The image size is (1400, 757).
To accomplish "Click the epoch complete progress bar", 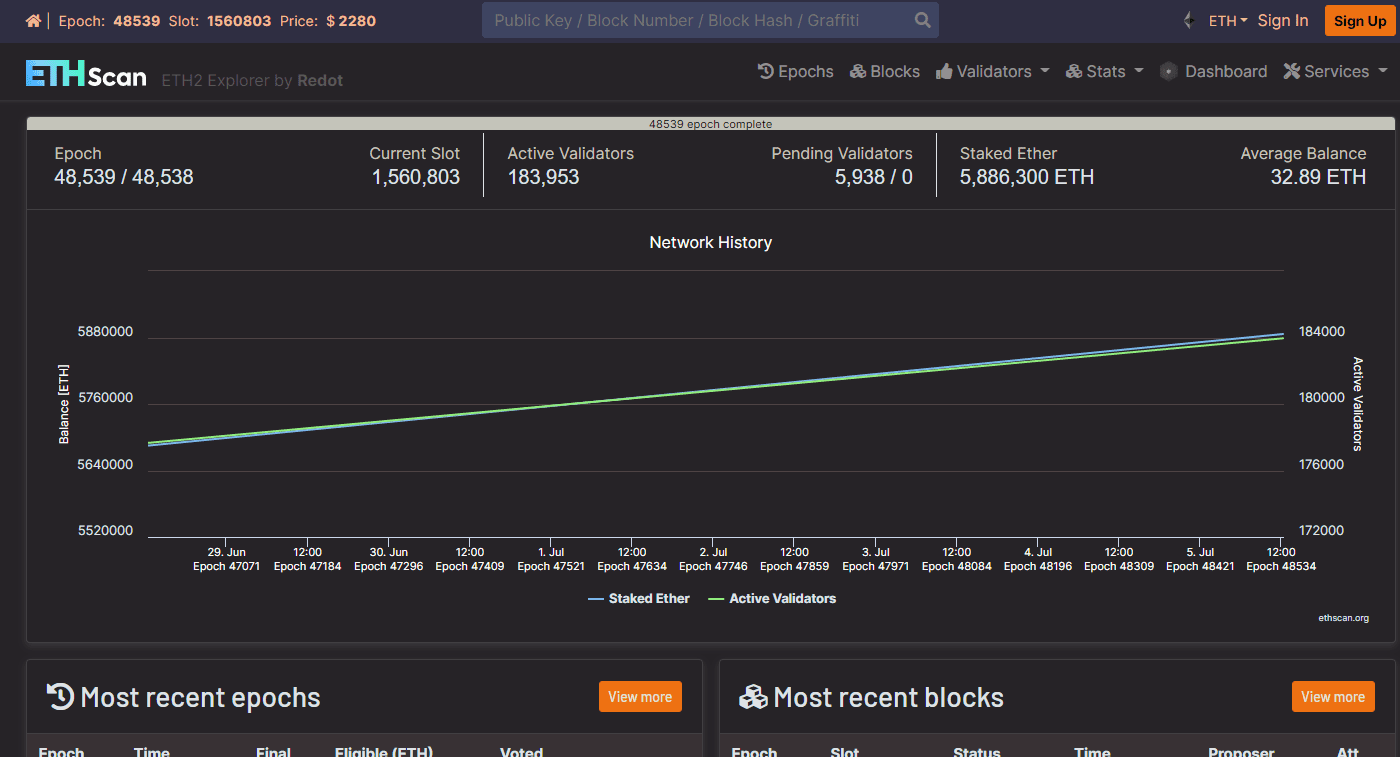I will tap(710, 124).
